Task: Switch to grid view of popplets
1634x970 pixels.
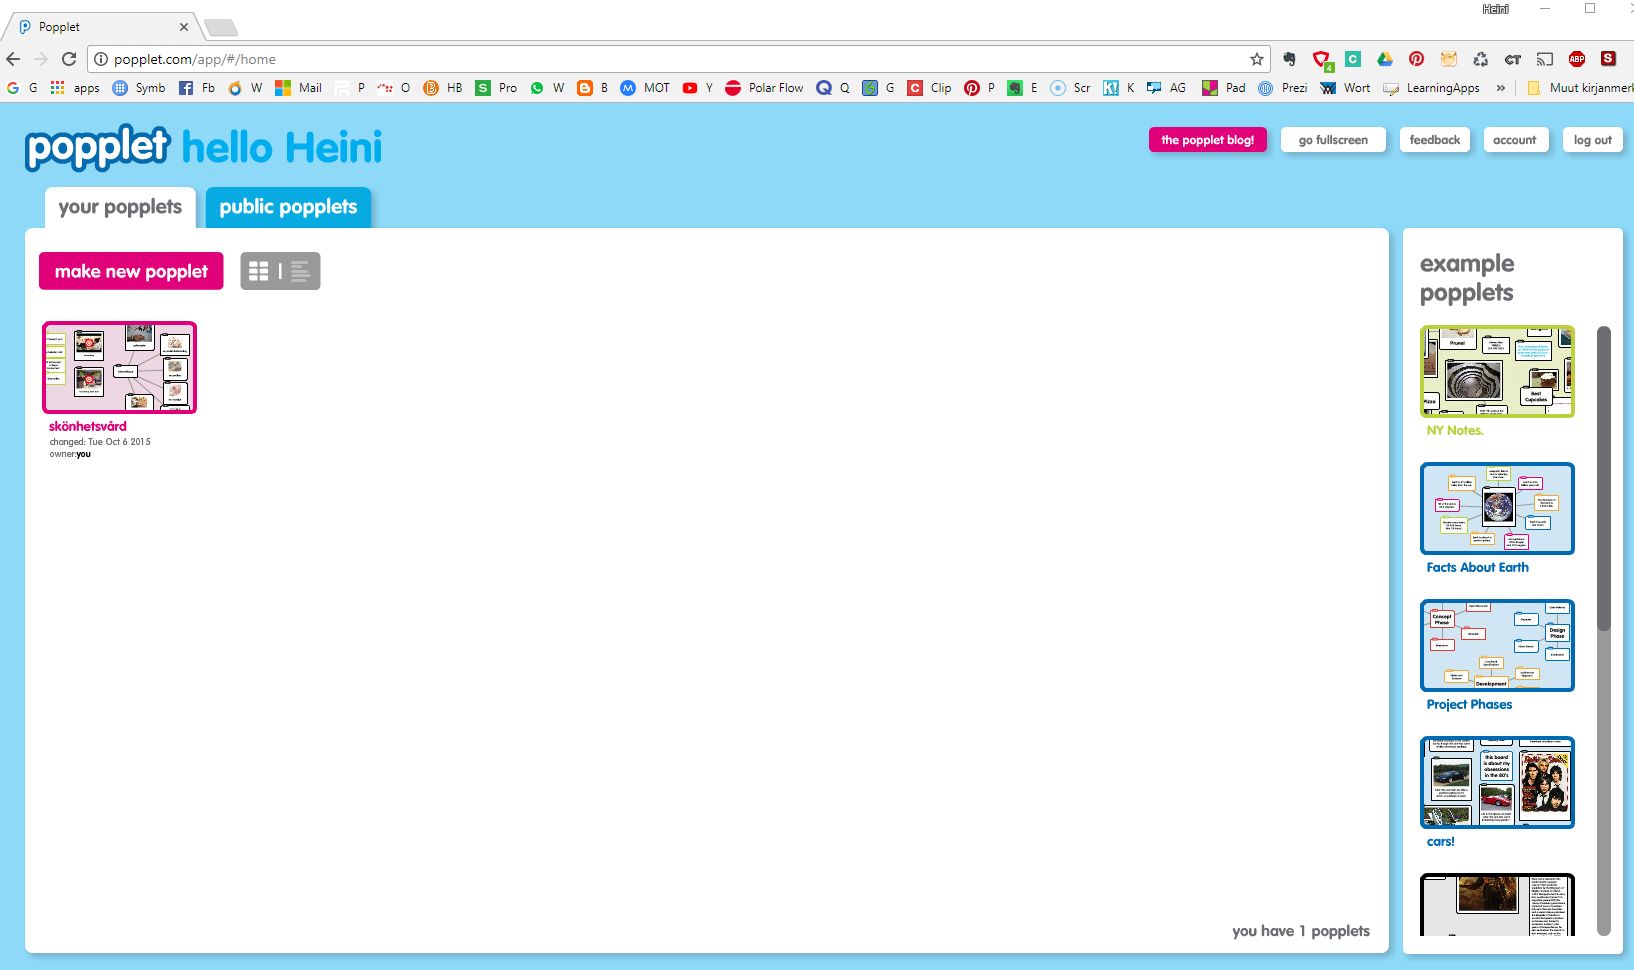Action: (x=259, y=271)
